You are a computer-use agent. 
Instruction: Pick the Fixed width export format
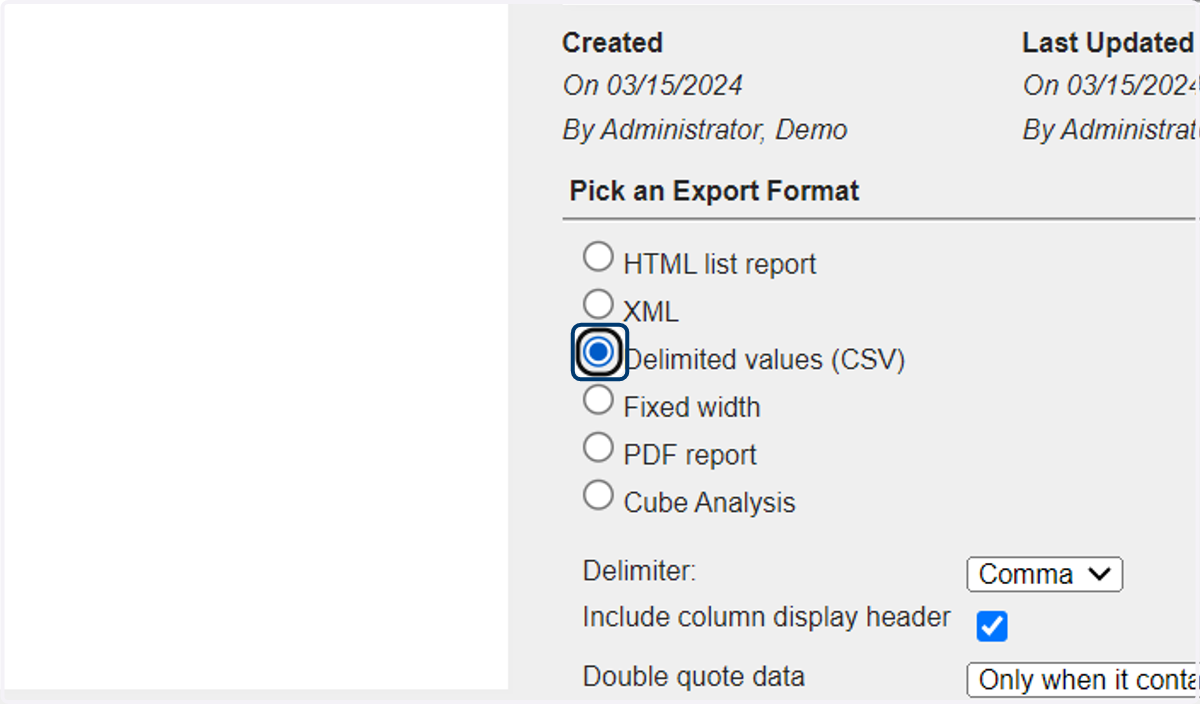(x=598, y=400)
